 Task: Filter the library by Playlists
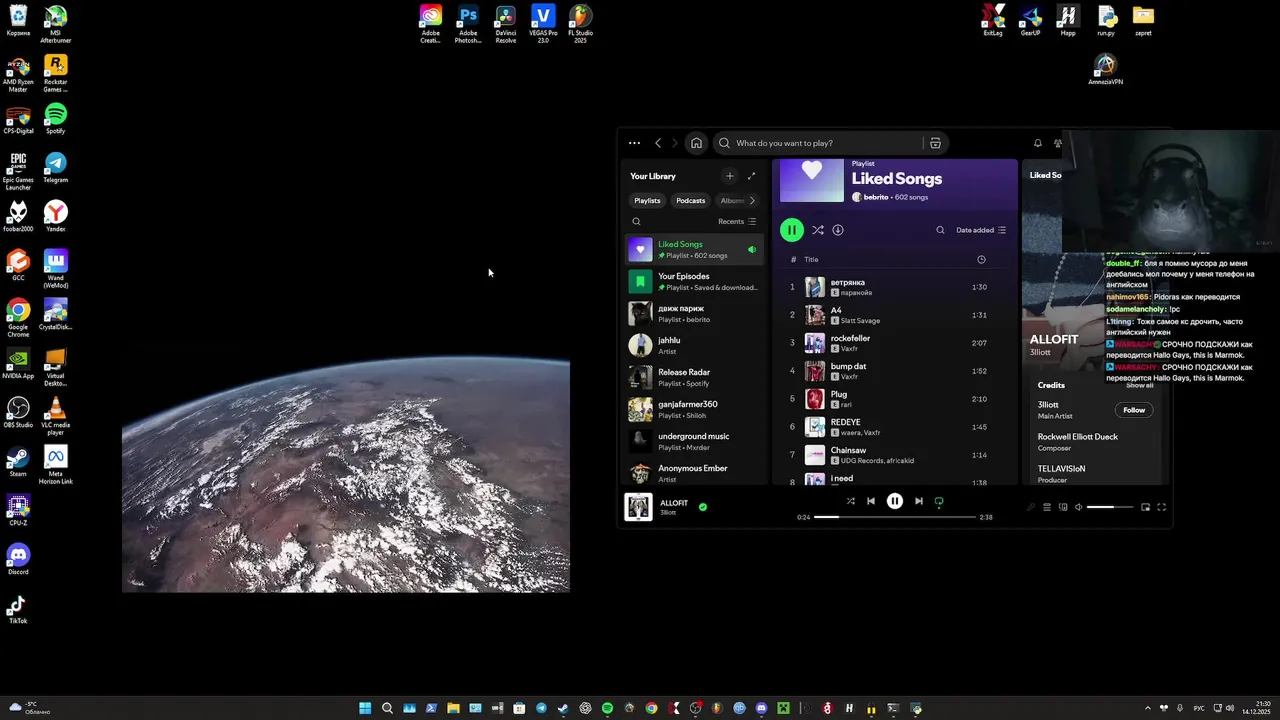647,200
